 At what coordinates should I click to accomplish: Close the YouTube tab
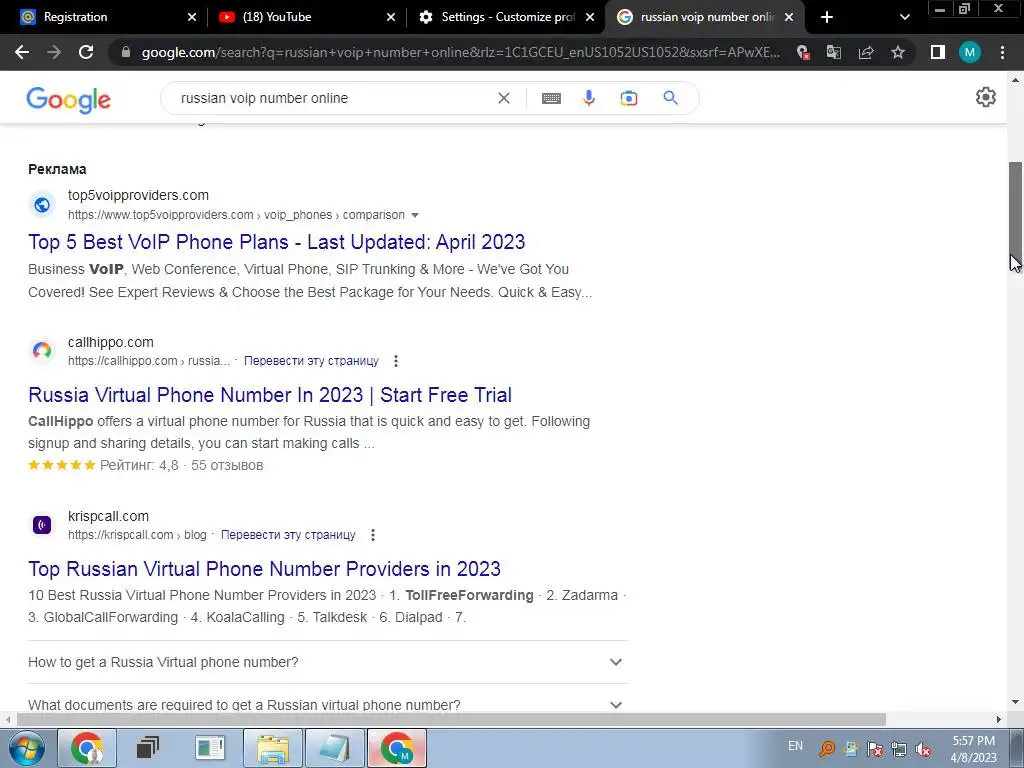[x=391, y=17]
